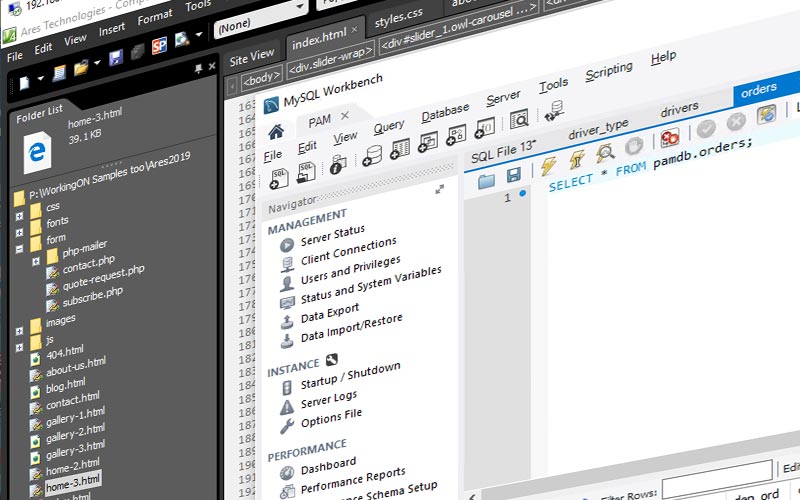
Task: Open Client Connections in Navigator
Action: click(x=348, y=251)
